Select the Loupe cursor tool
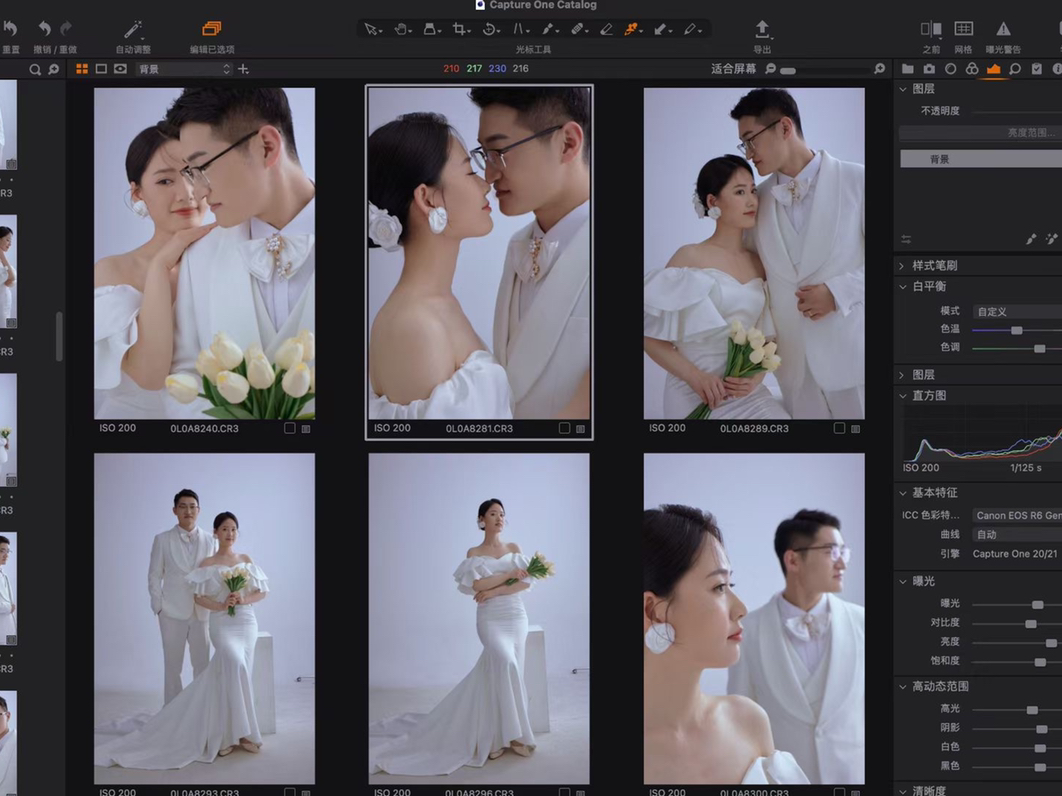The width and height of the screenshot is (1062, 796). [x=429, y=29]
